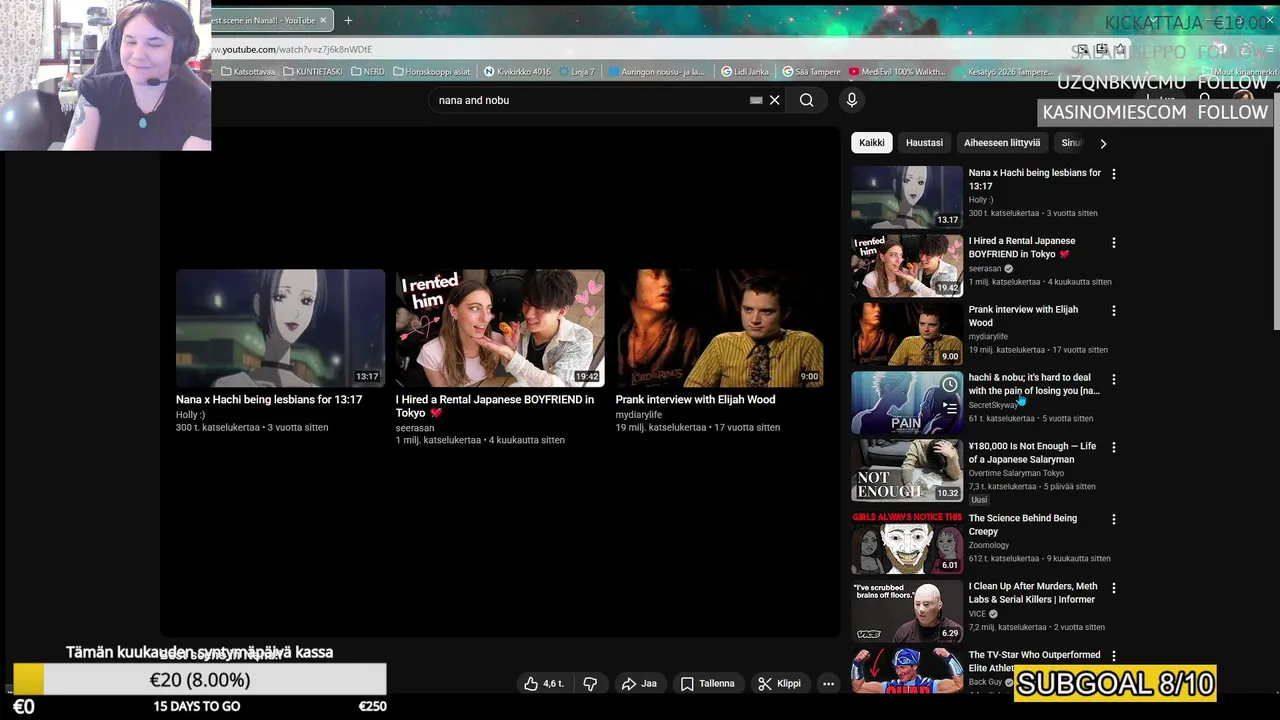Open the Katsottavaa bookmarks folder
The width and height of the screenshot is (1280, 720).
pos(248,72)
